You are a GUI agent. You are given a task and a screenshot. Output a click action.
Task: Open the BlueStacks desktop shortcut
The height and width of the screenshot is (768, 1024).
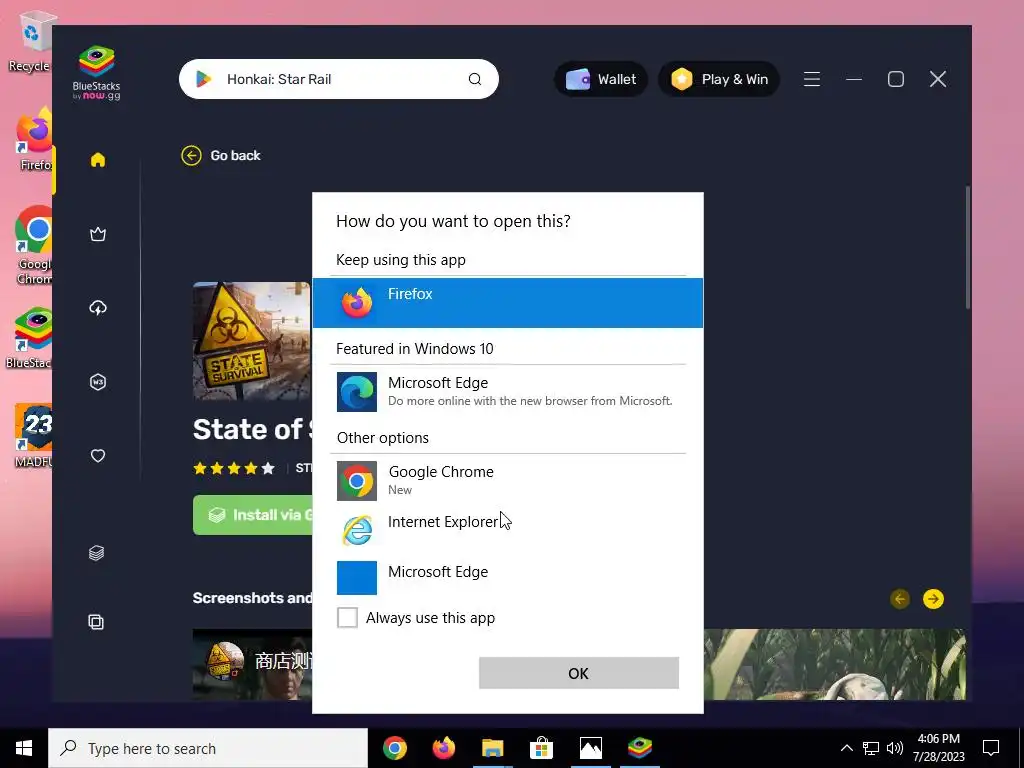(x=31, y=338)
